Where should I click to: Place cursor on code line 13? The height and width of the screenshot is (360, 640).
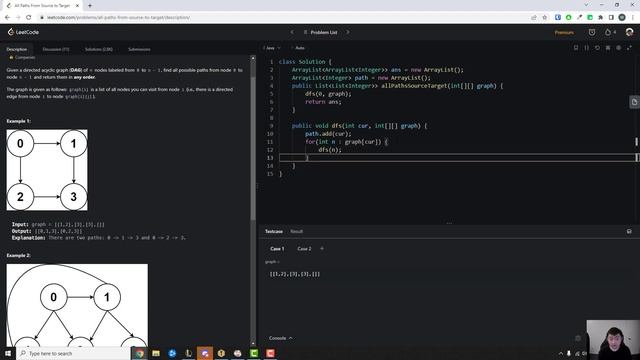tap(457, 158)
